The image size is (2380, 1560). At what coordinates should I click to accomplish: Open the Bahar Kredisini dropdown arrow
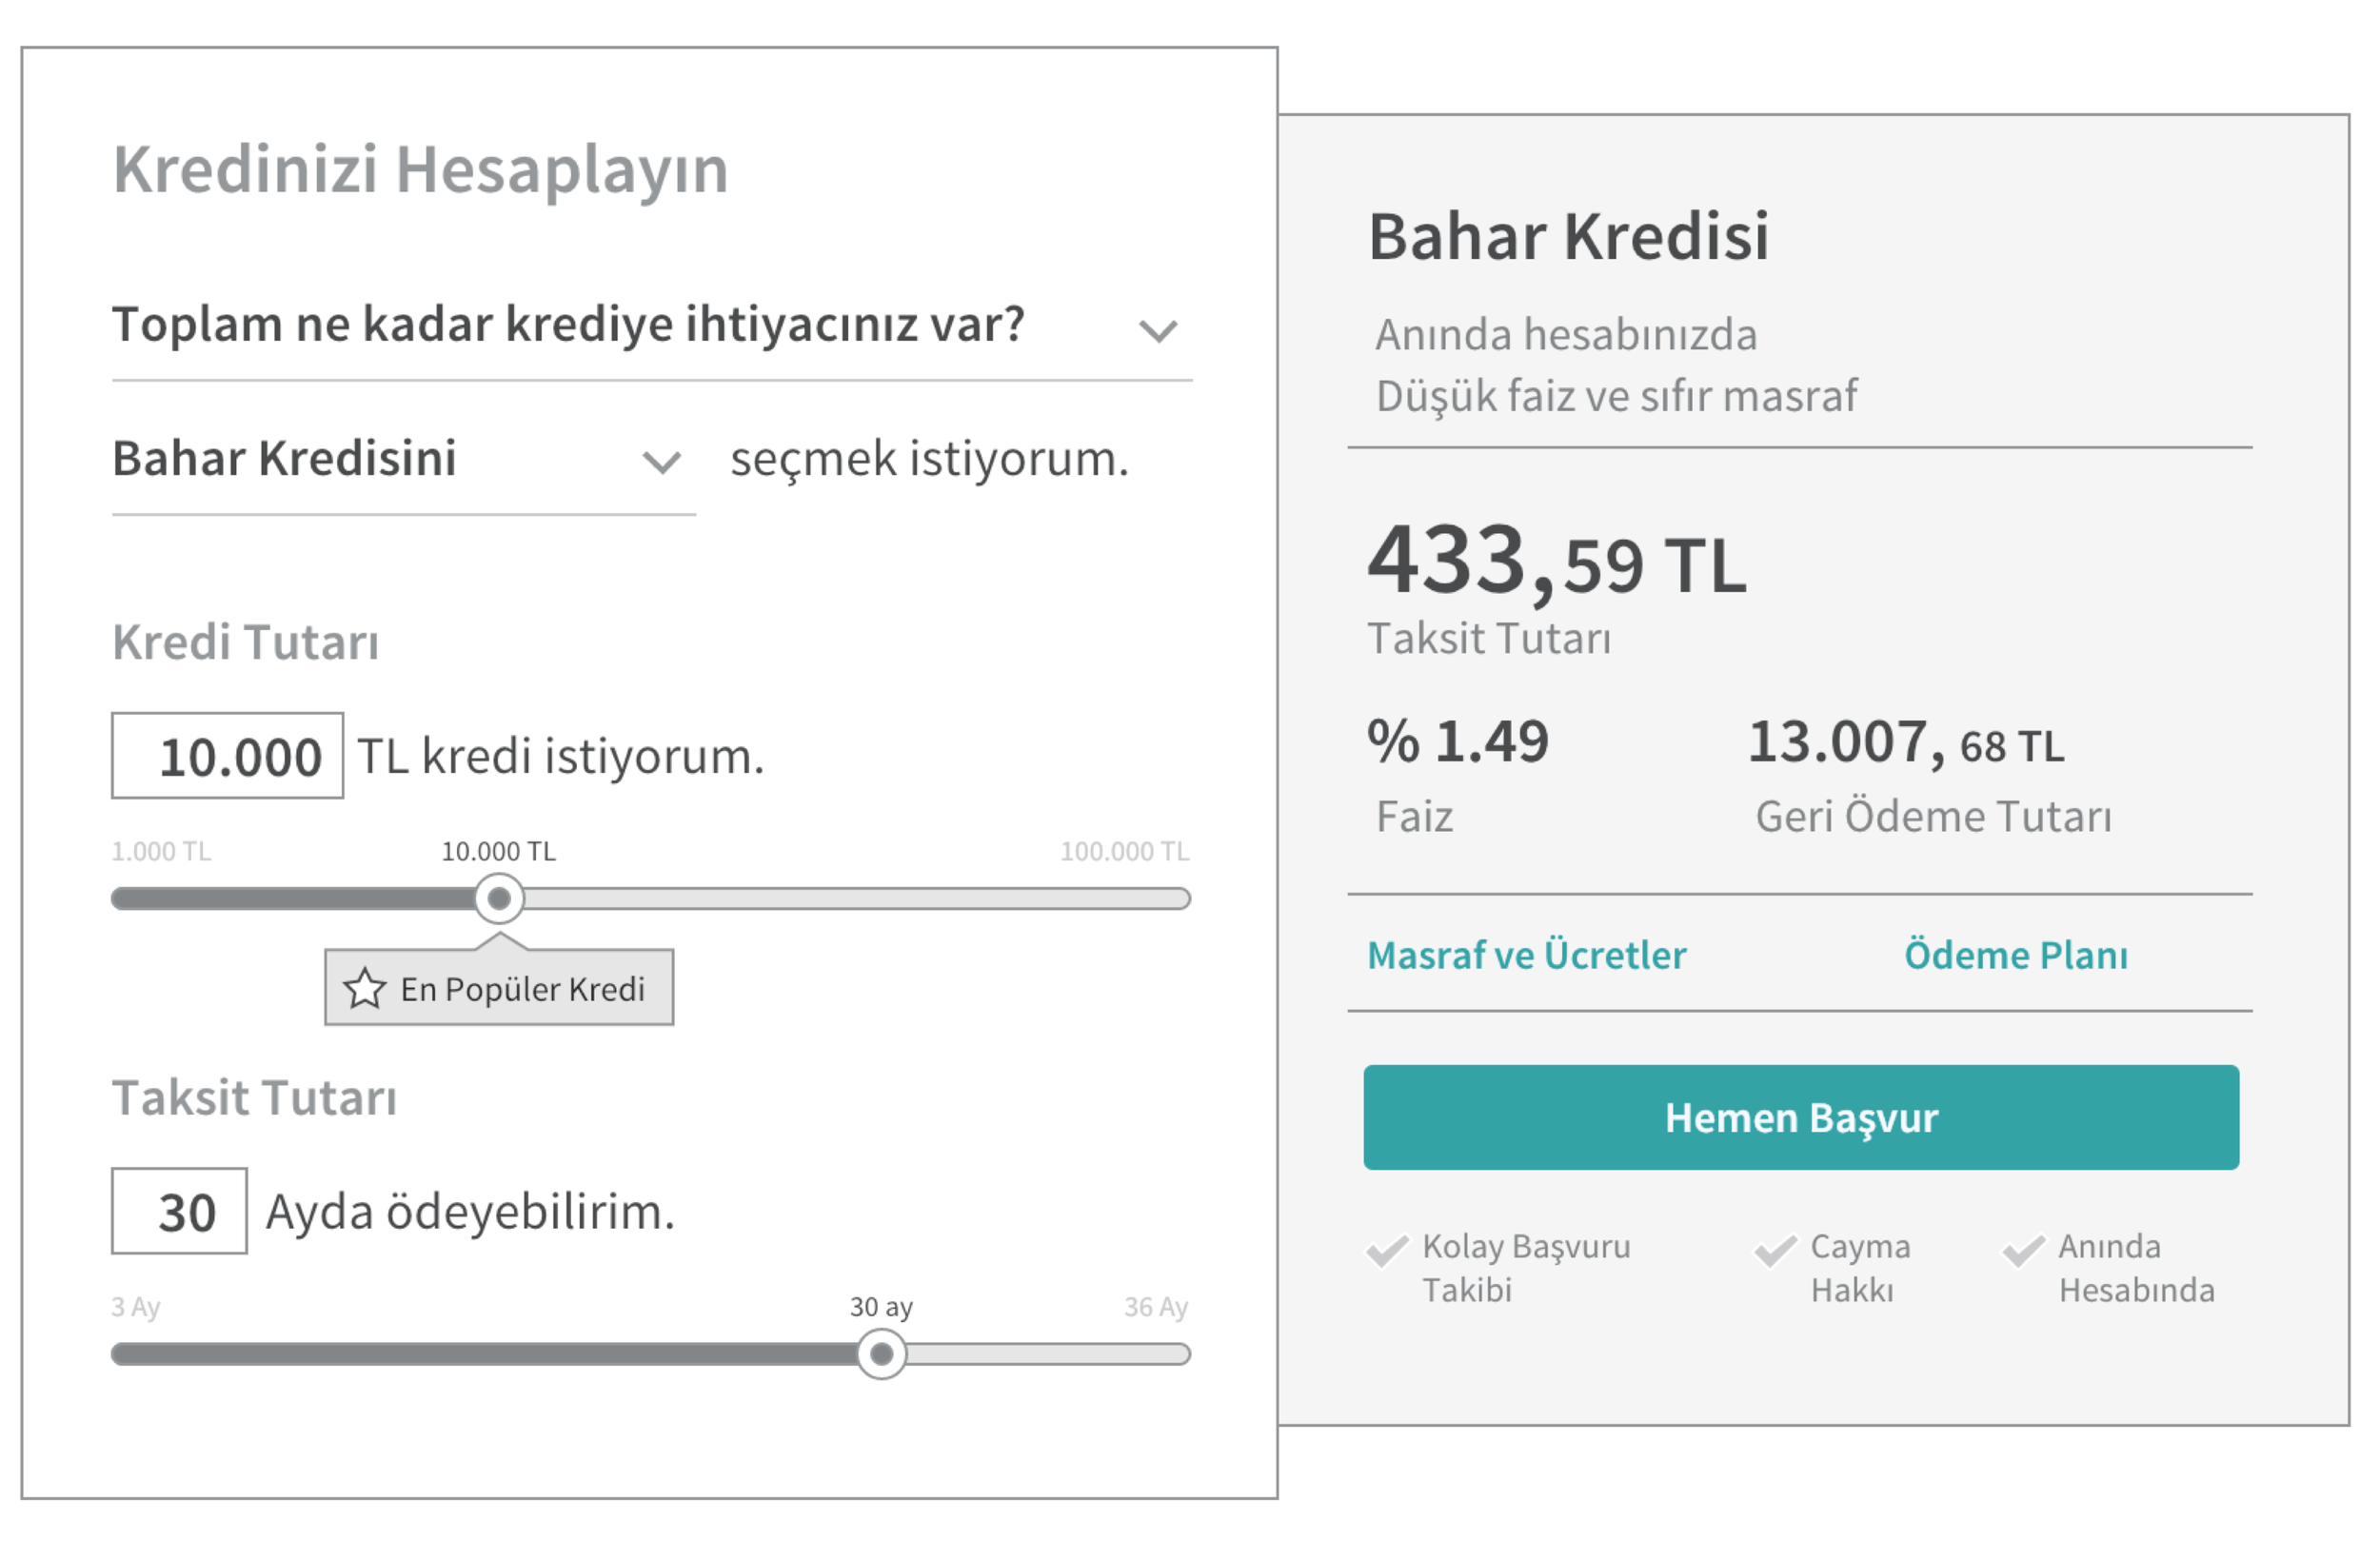661,463
